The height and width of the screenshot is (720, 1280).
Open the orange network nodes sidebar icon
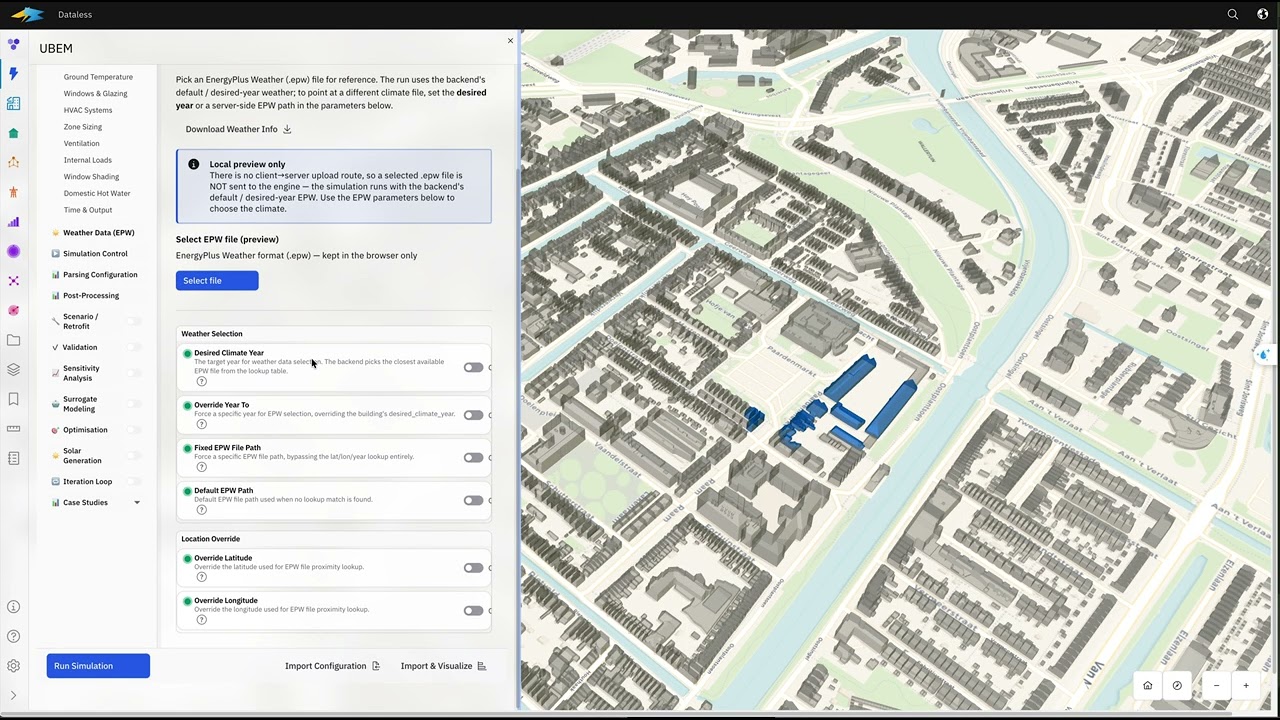point(13,162)
